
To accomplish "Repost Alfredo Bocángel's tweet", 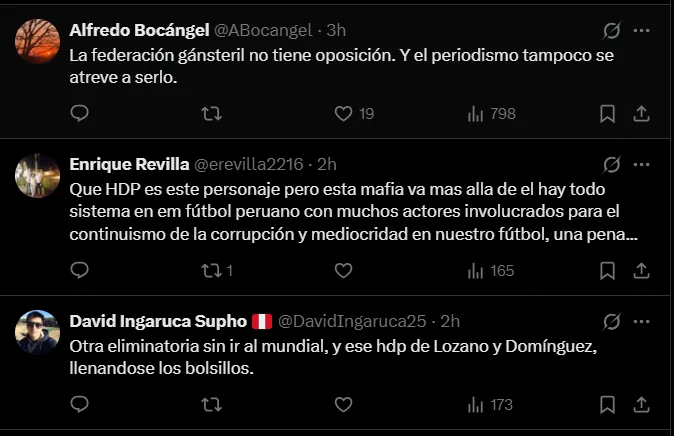I will coord(211,114).
